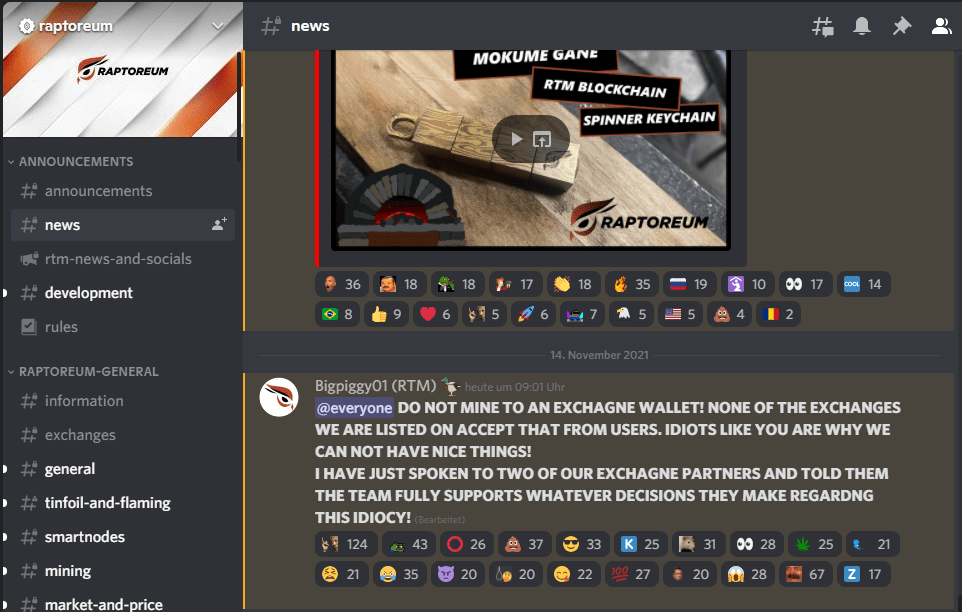Viewport: 962px width, 612px height.
Task: Open notification settings bell icon
Action: 862,26
